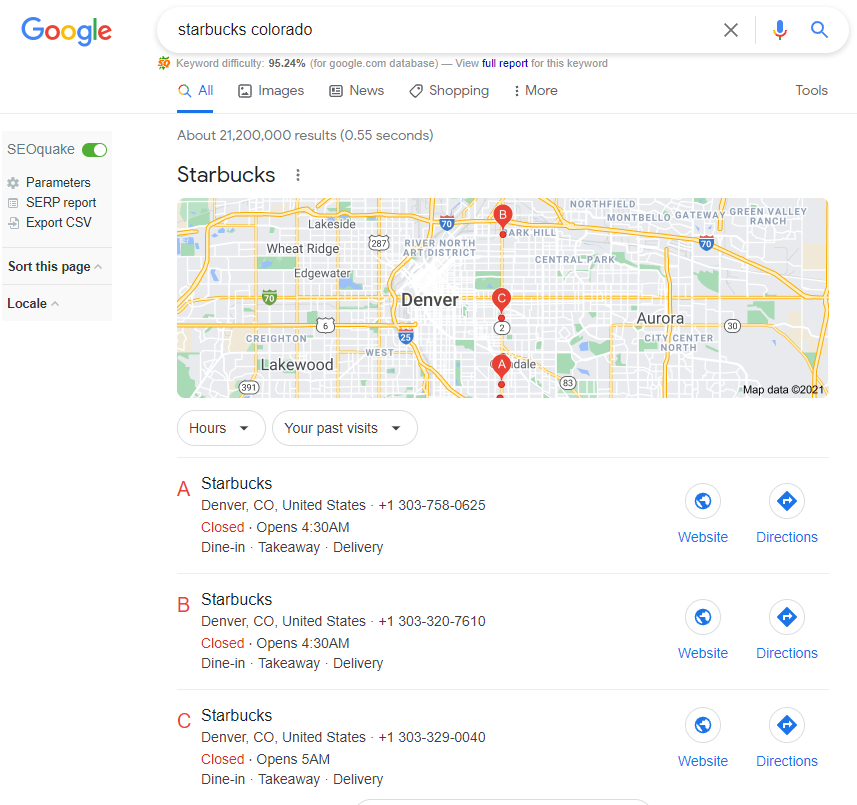Click phone number +1 303-329-0040
Viewport: 857px width, 805px height.
[432, 737]
